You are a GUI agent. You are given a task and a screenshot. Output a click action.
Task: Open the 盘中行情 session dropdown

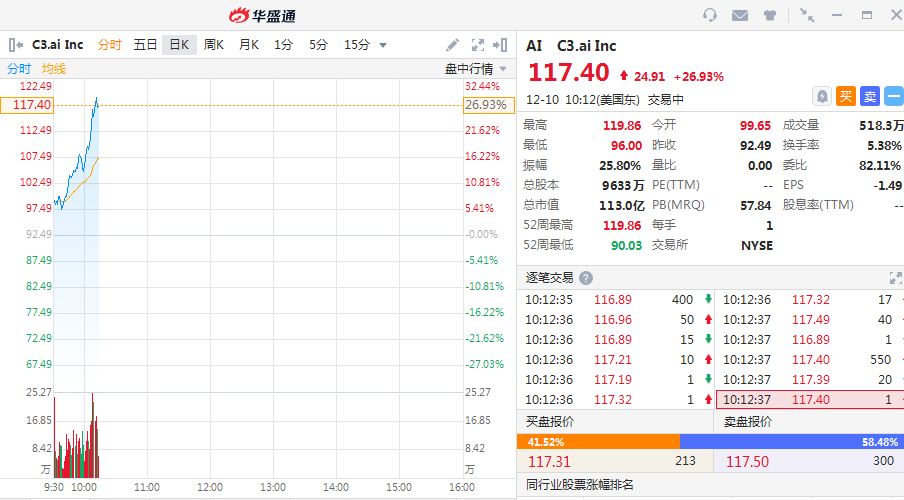coord(476,69)
